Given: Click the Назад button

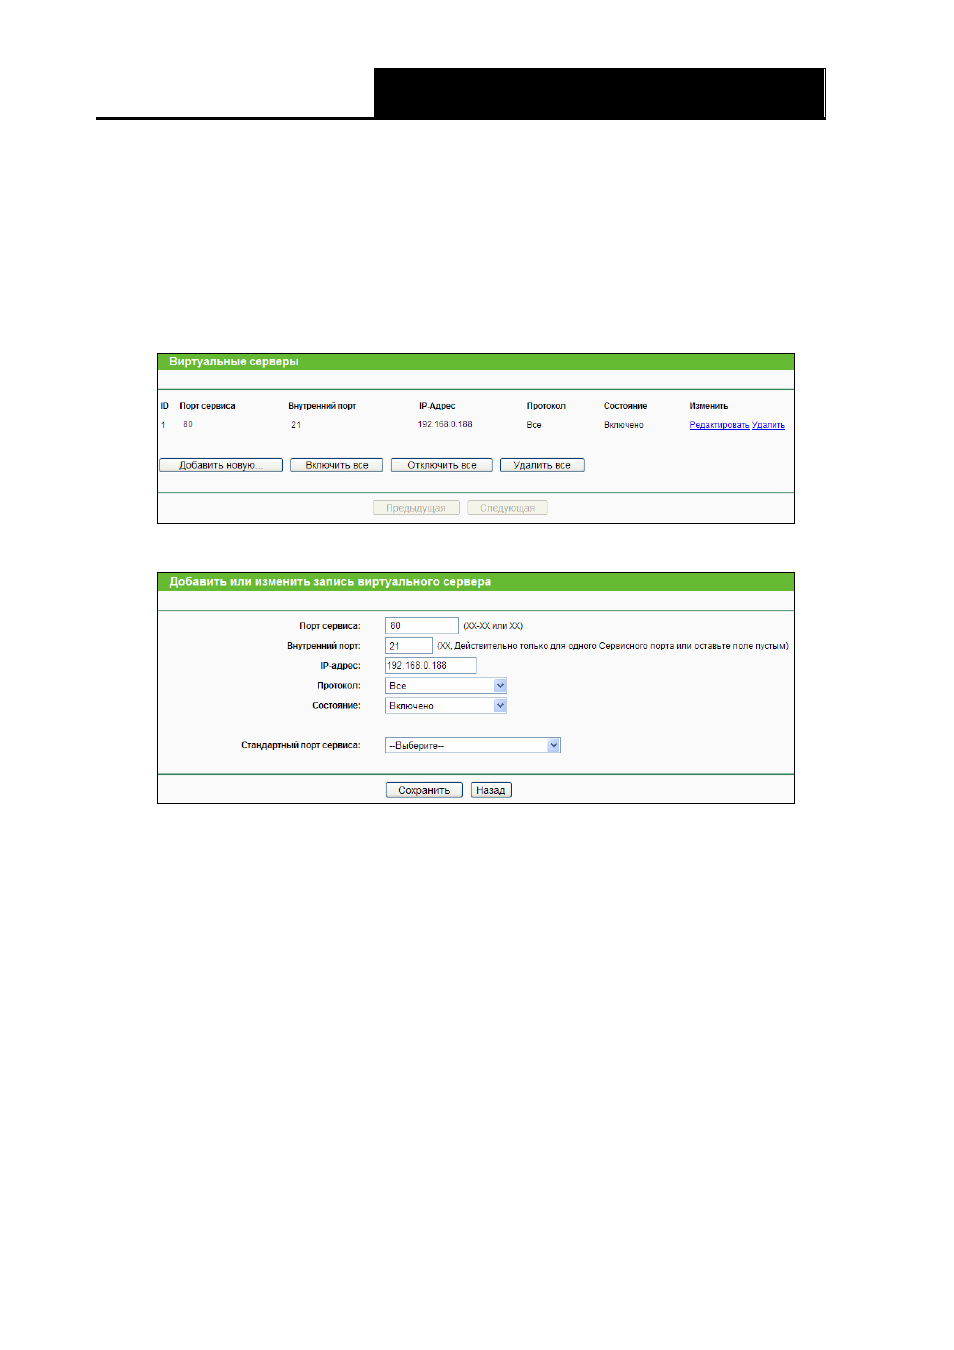Looking at the screenshot, I should pos(491,790).
